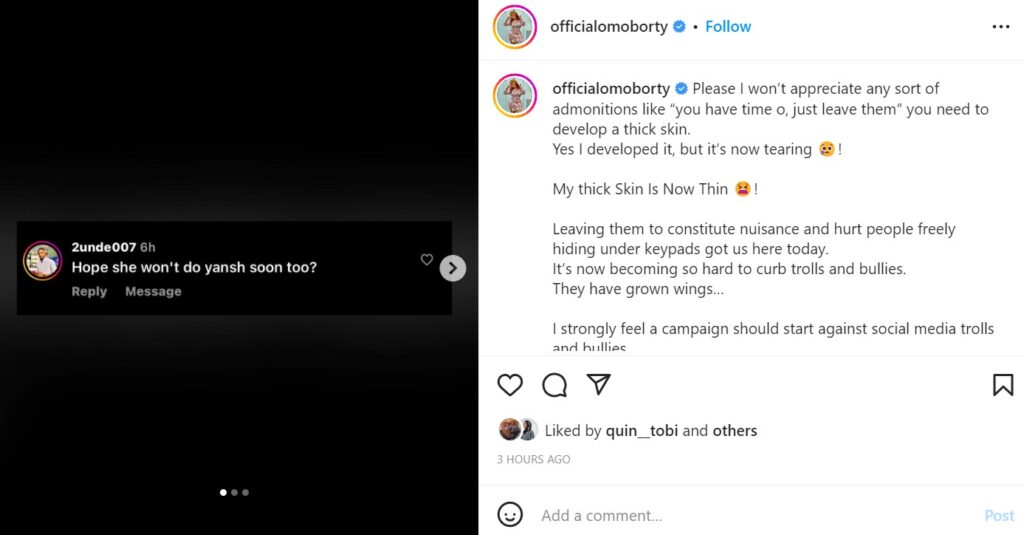Open 2unde007 profile avatar
Screen dimensions: 1024x535
coord(43,260)
